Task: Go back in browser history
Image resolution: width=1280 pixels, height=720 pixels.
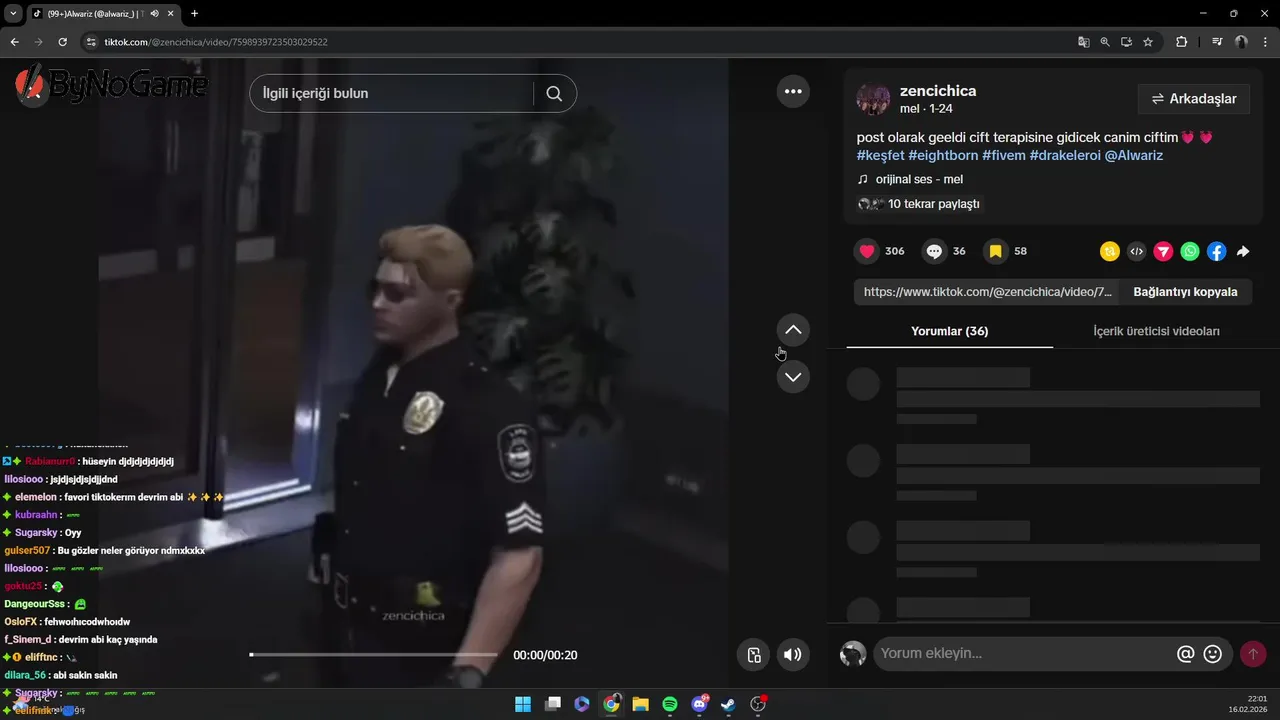Action: (14, 42)
